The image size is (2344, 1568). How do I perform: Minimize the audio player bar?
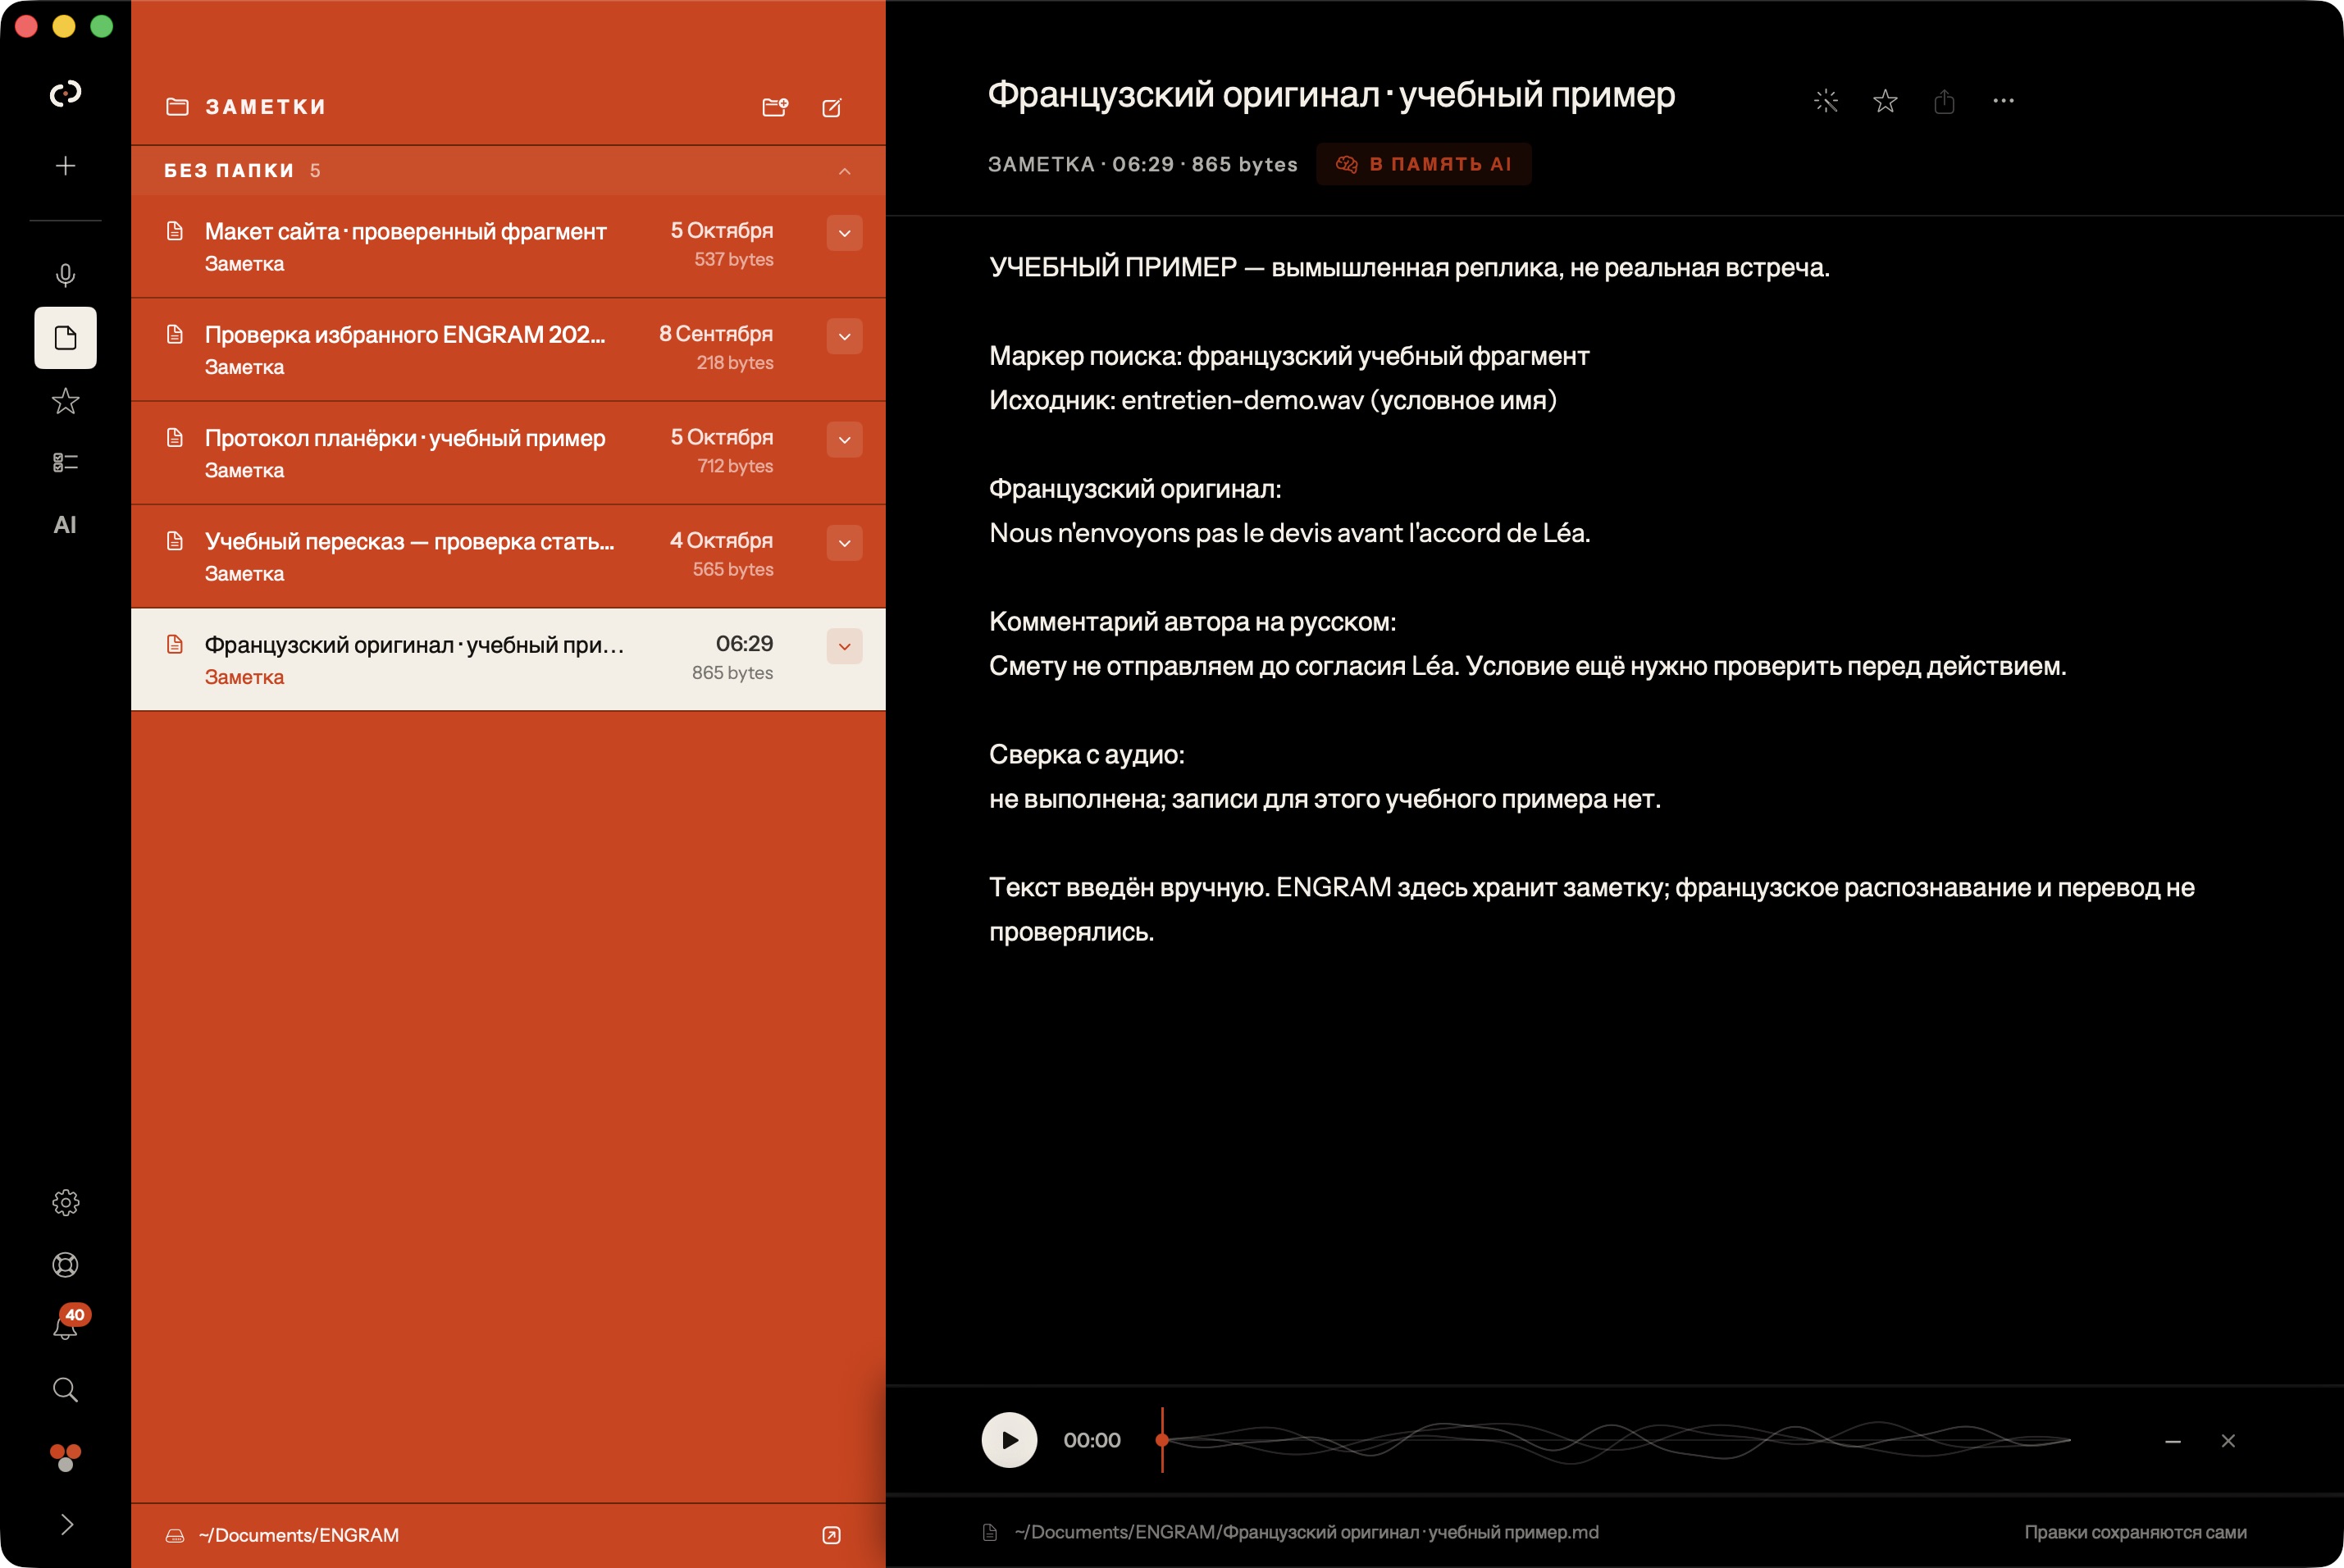click(2173, 1441)
